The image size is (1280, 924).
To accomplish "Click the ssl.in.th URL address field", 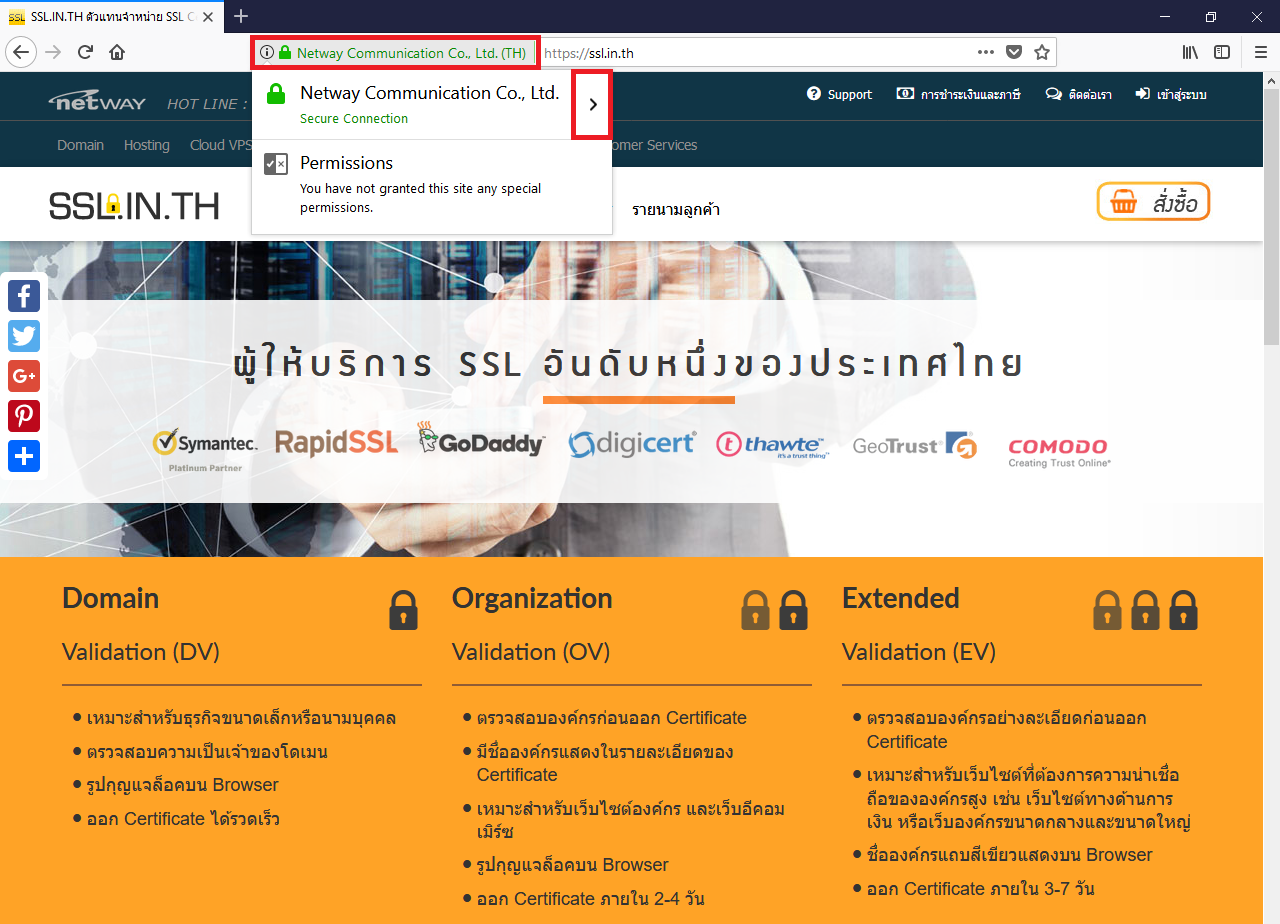I will coord(750,53).
